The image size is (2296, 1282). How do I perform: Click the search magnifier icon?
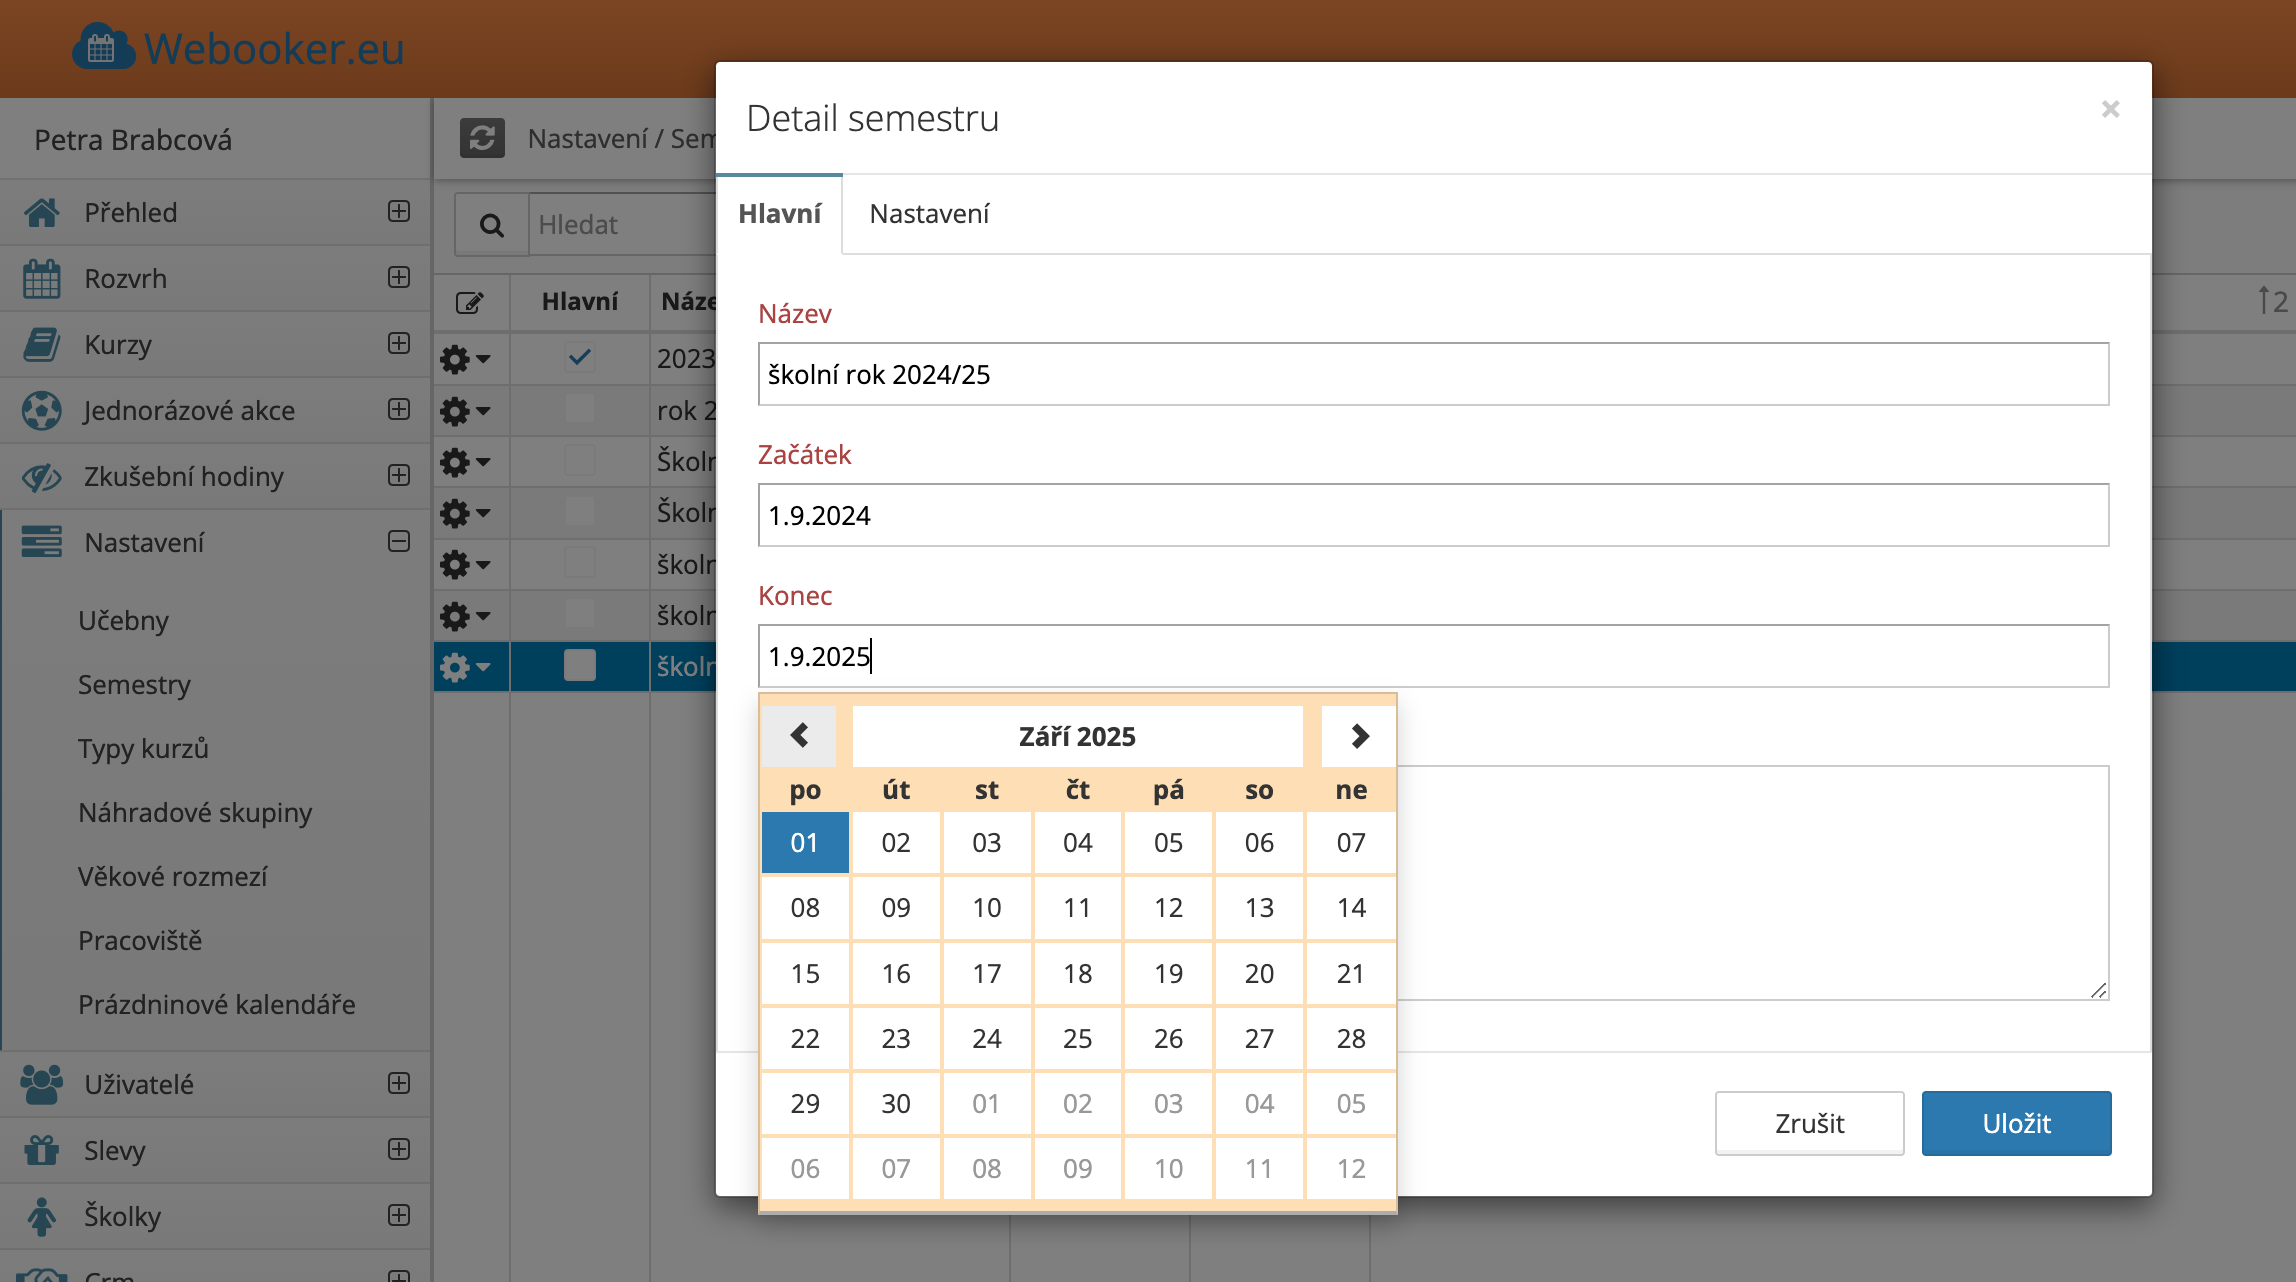(491, 225)
